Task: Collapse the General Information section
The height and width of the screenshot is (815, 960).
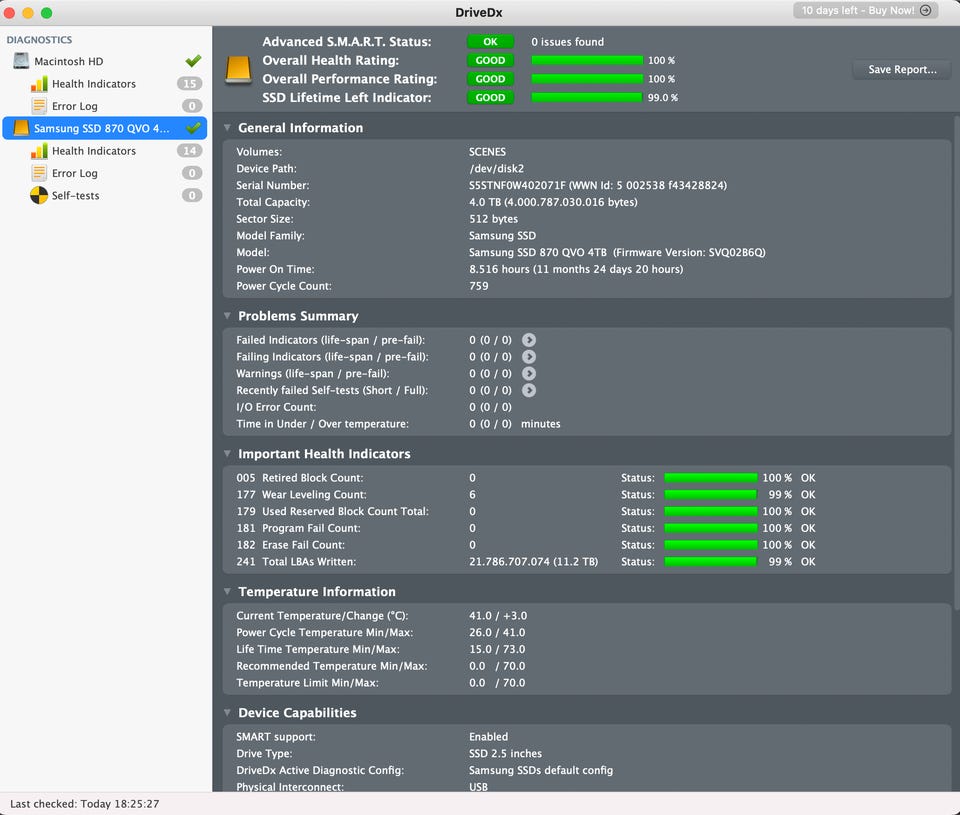Action: (x=228, y=127)
